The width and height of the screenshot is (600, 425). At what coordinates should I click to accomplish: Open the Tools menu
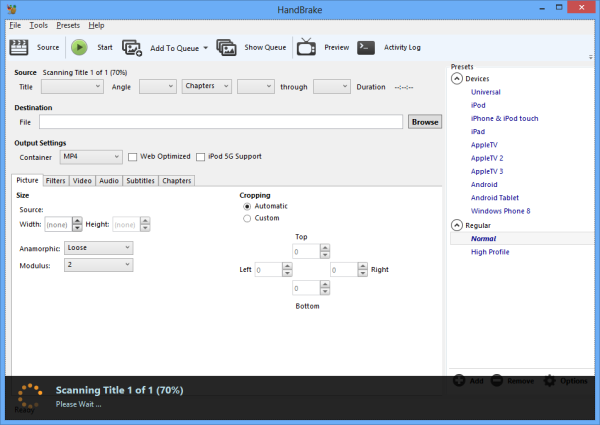[39, 25]
